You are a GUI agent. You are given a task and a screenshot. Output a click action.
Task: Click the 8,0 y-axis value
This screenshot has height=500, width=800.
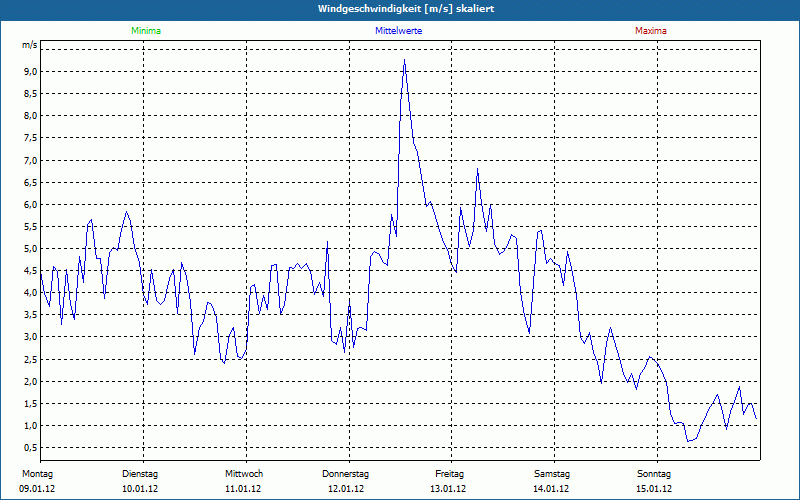point(31,116)
